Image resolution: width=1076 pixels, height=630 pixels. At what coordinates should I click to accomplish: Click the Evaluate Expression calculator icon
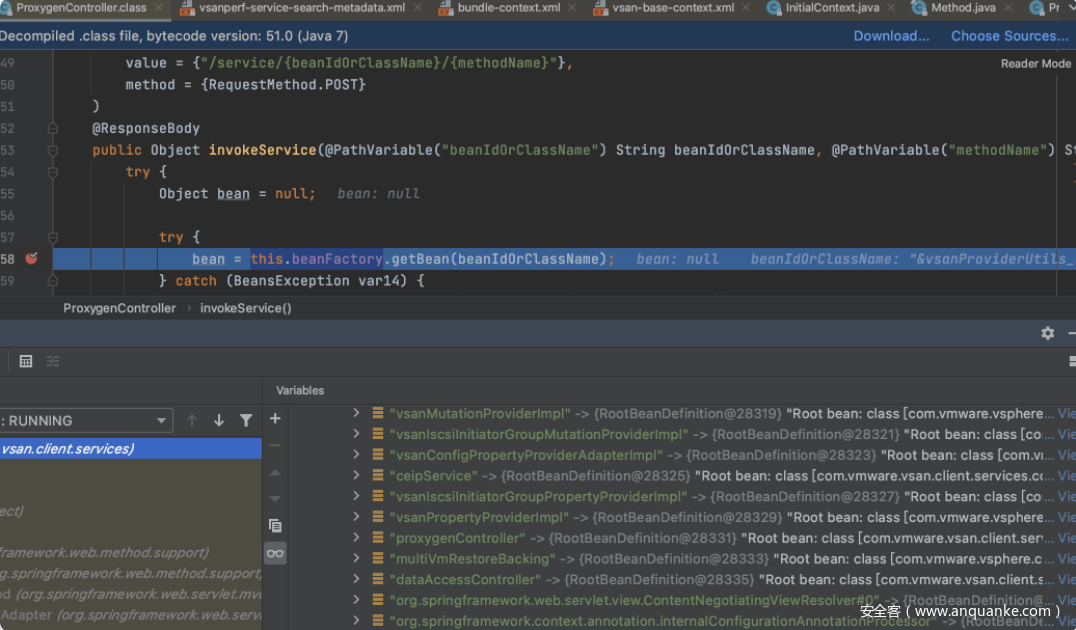coord(26,361)
